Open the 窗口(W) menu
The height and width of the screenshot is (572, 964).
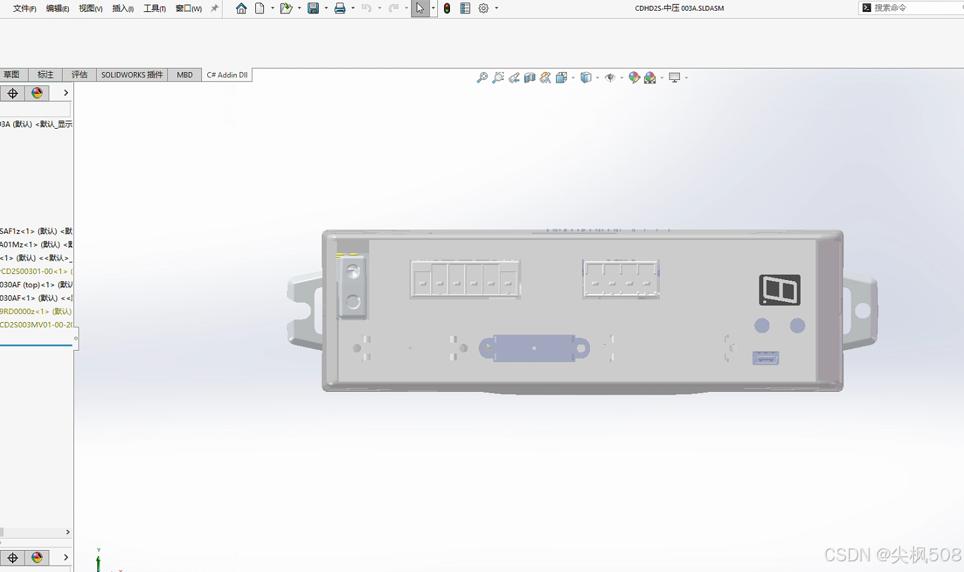pyautogui.click(x=189, y=9)
